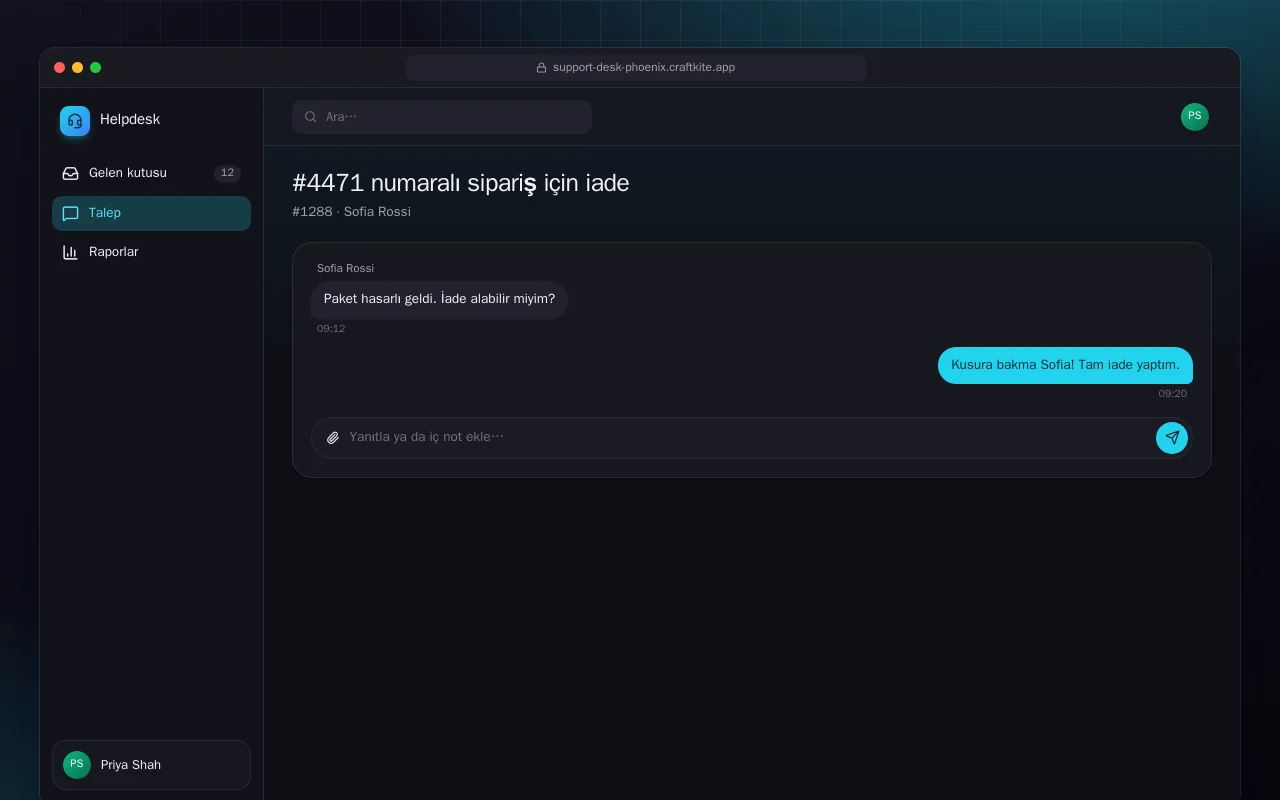The image size is (1280, 800).
Task: Open the Priya Shah profile card
Action: tap(151, 765)
